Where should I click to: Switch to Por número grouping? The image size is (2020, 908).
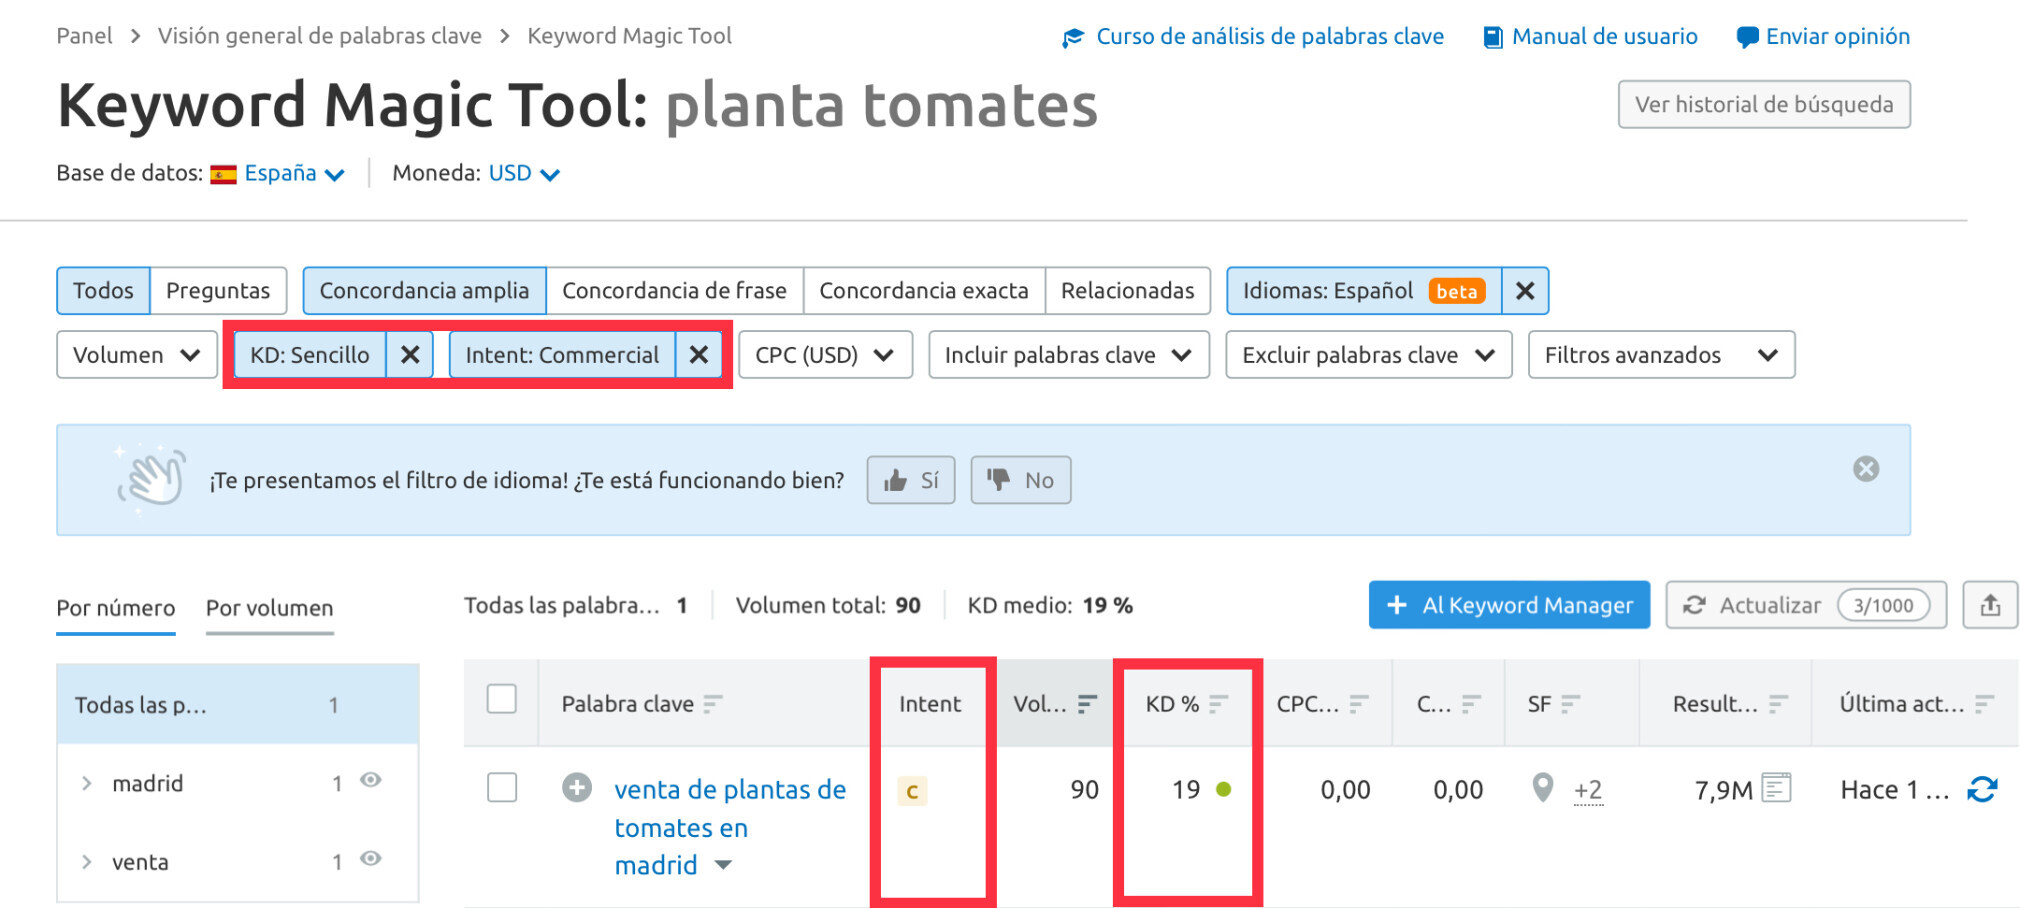(116, 608)
